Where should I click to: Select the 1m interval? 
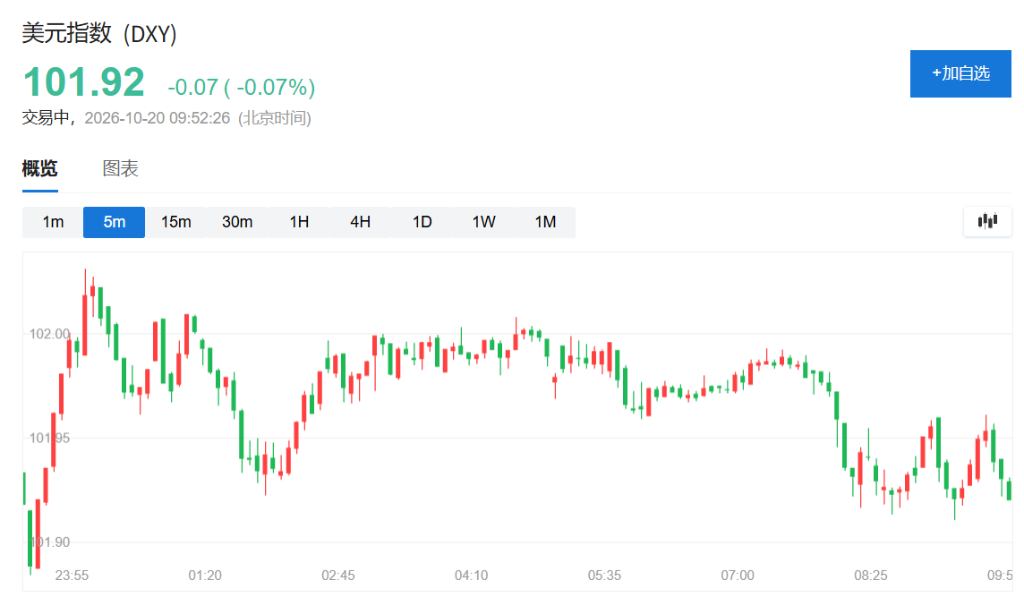click(x=53, y=222)
